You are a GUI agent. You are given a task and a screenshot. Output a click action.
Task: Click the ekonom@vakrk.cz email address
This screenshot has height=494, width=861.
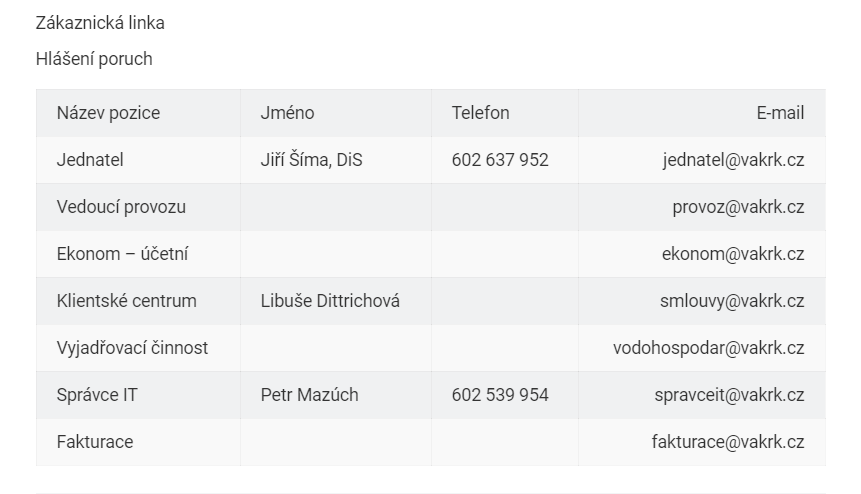pos(733,254)
